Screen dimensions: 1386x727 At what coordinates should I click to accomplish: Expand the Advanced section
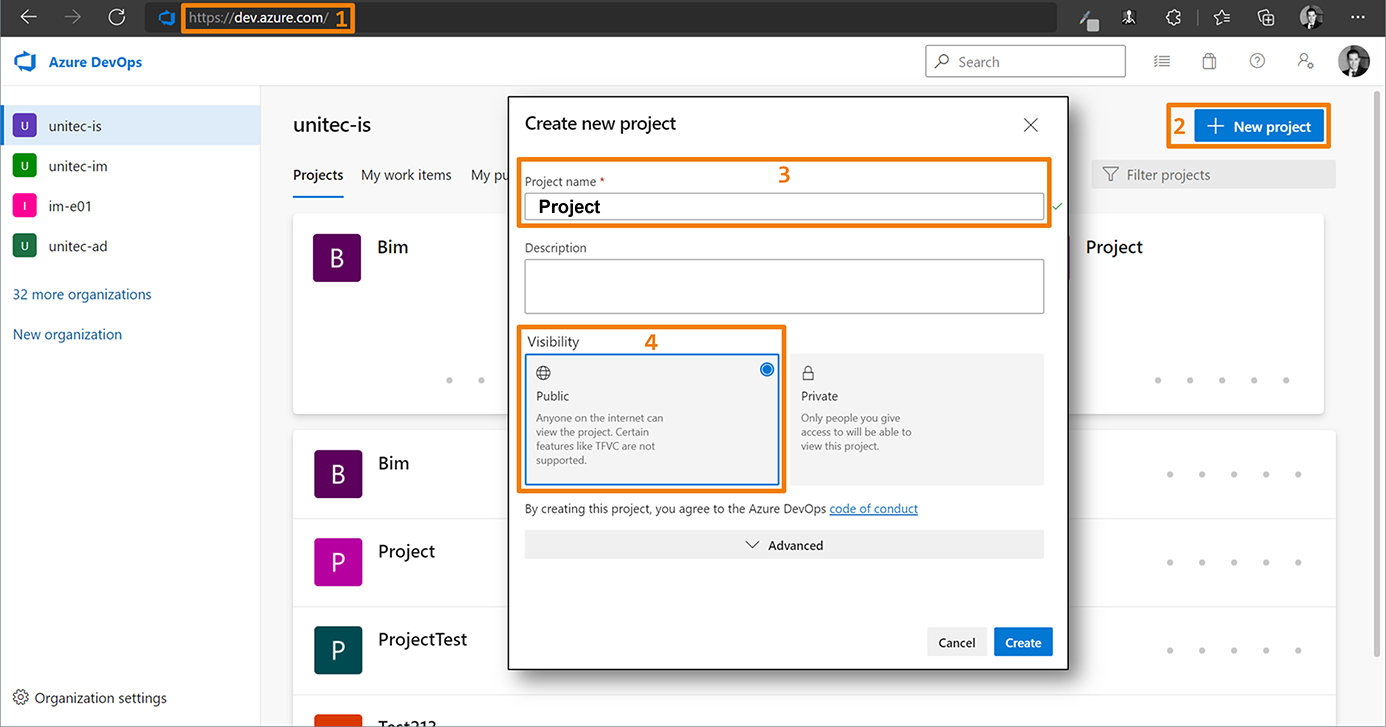tap(784, 545)
